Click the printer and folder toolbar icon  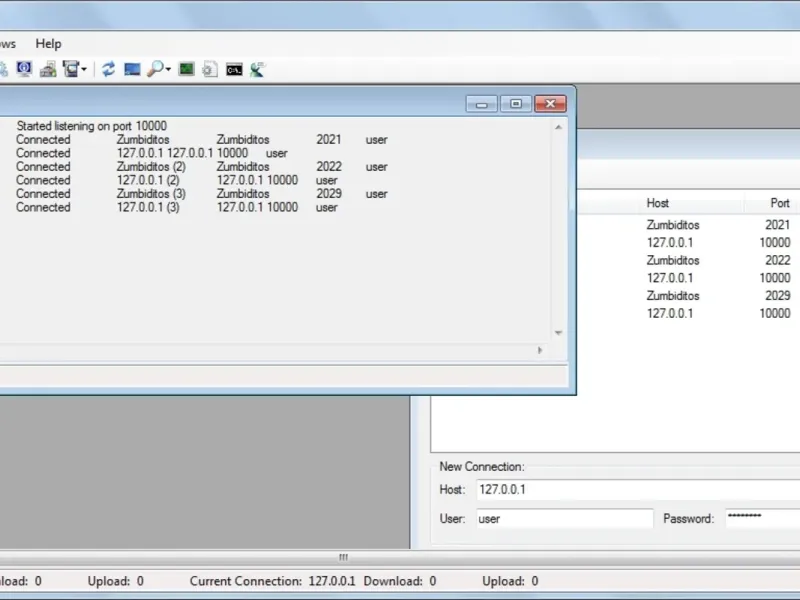click(48, 69)
